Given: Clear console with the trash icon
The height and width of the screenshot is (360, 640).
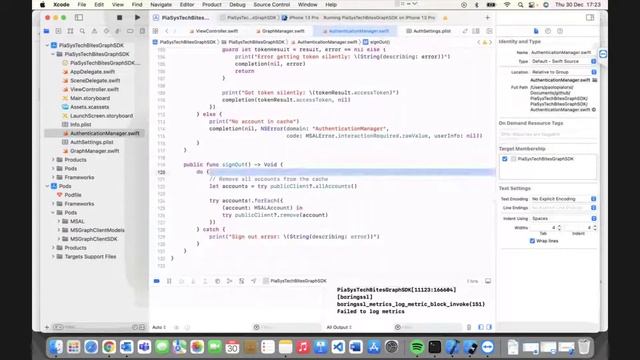Looking at the screenshot, I should pyautogui.click(x=469, y=327).
